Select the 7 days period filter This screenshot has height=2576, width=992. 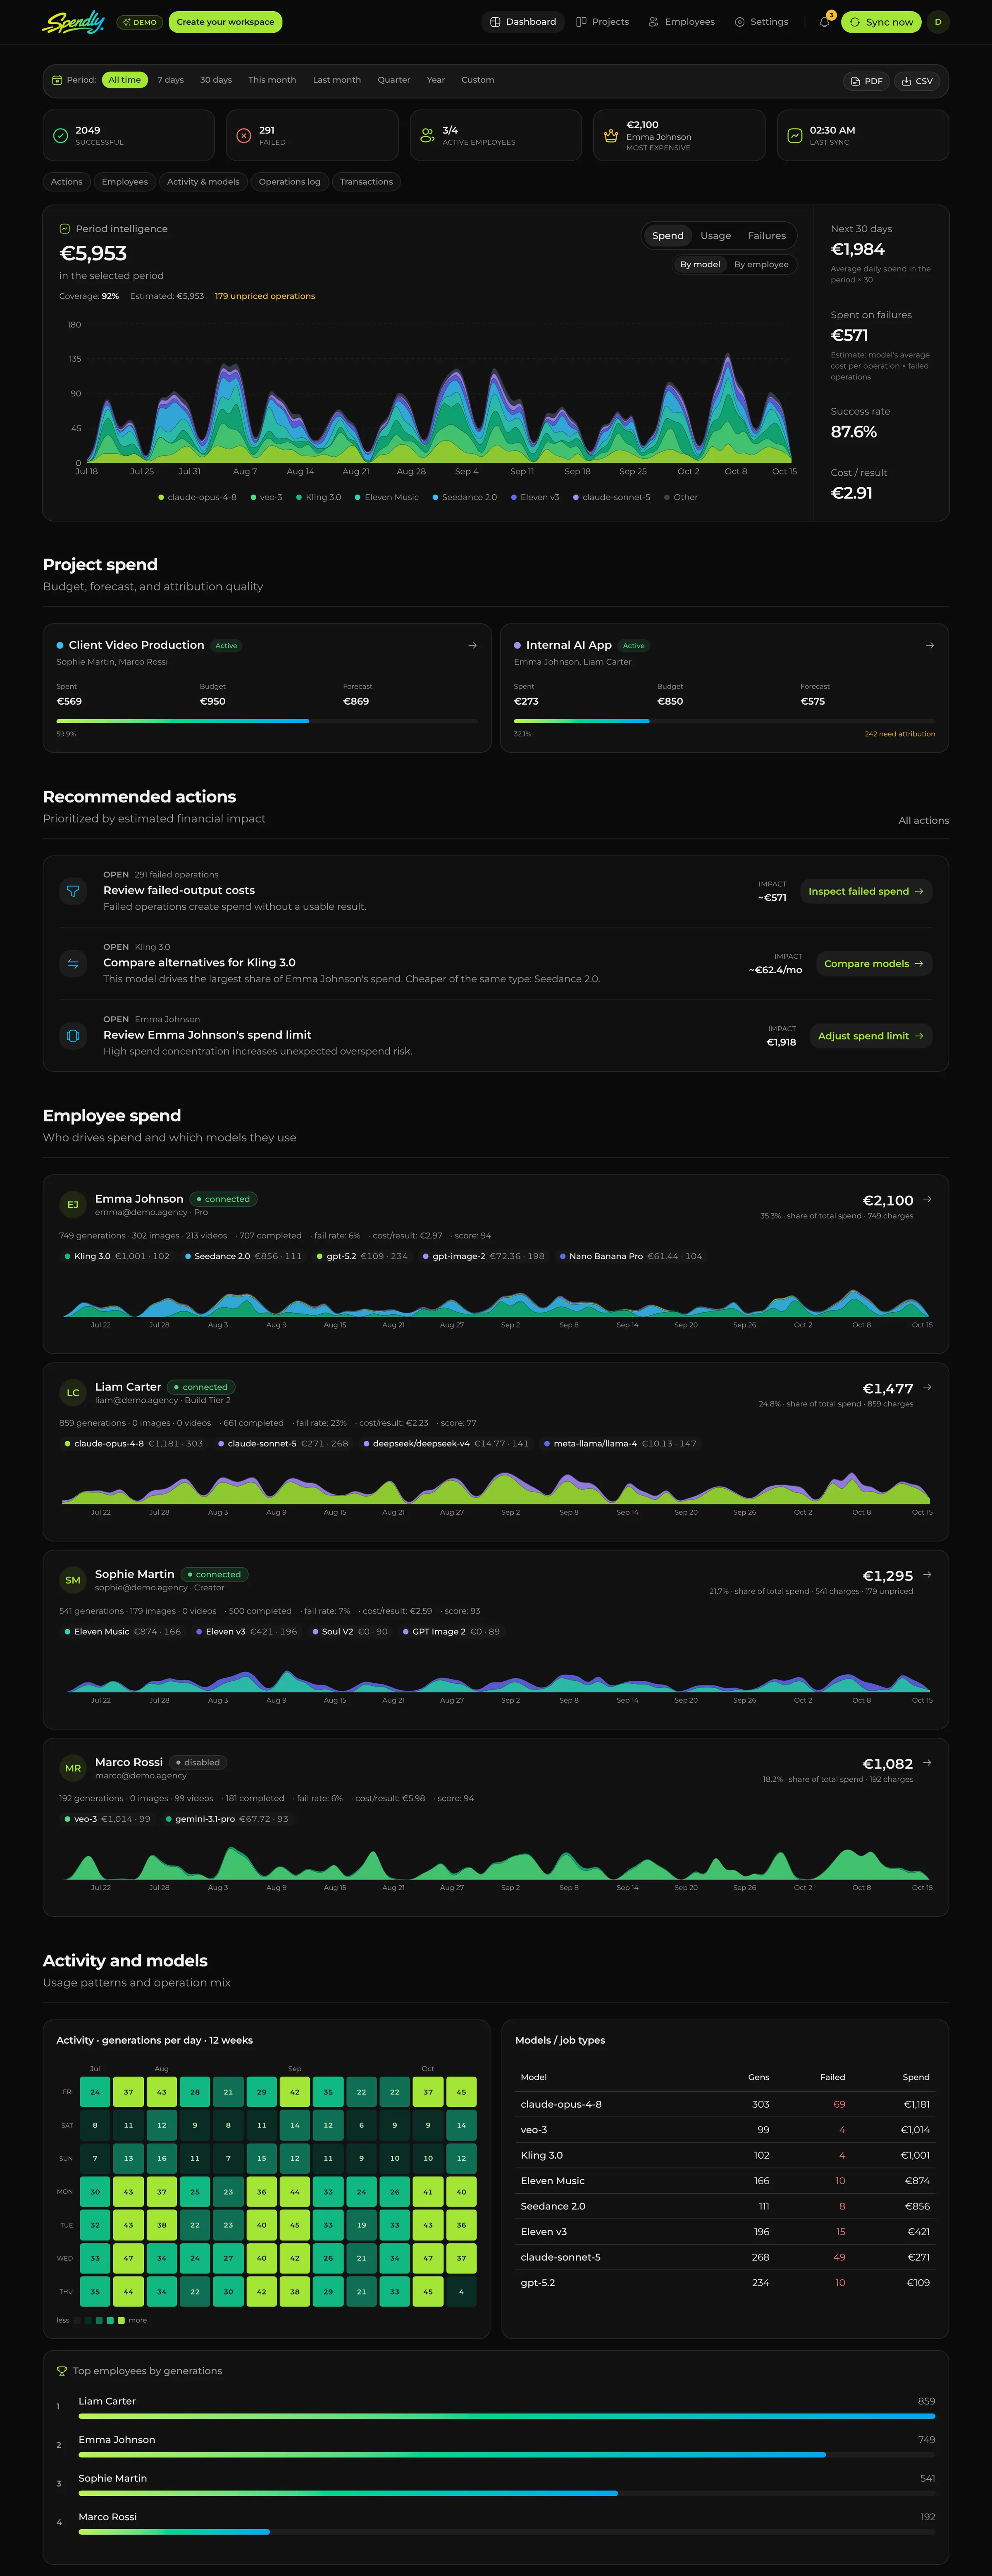coord(170,80)
